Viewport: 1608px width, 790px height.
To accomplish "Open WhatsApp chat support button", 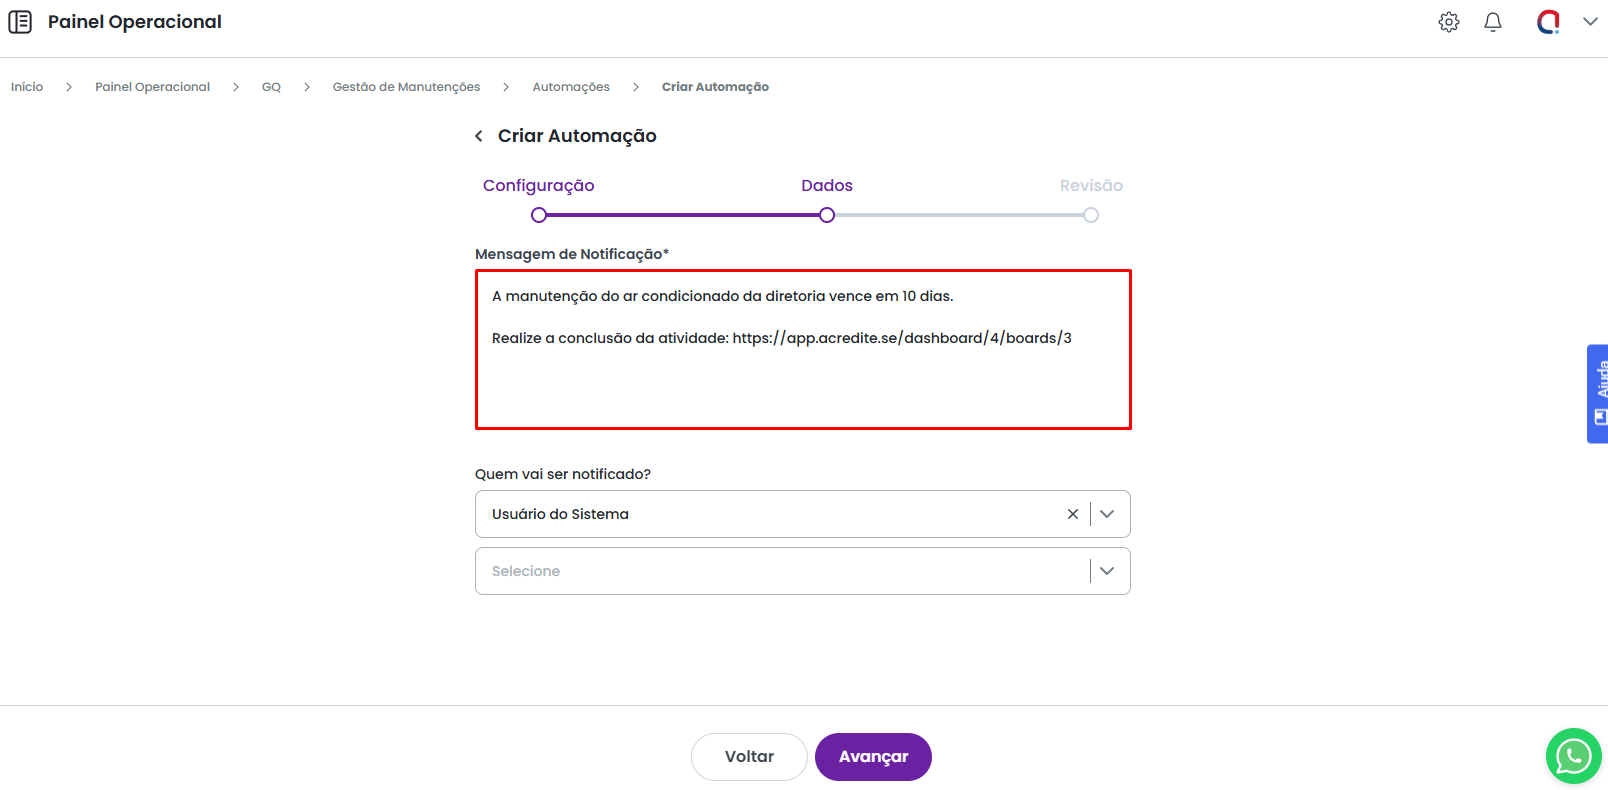I will pyautogui.click(x=1573, y=756).
